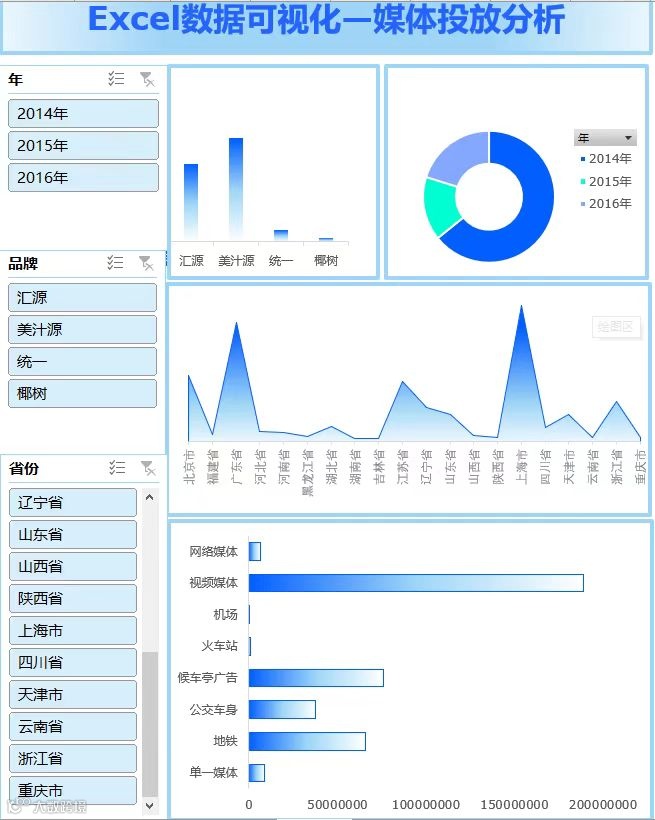Pick 浙江省 in province slicer
Viewport: 655px width, 820px height.
(x=73, y=758)
